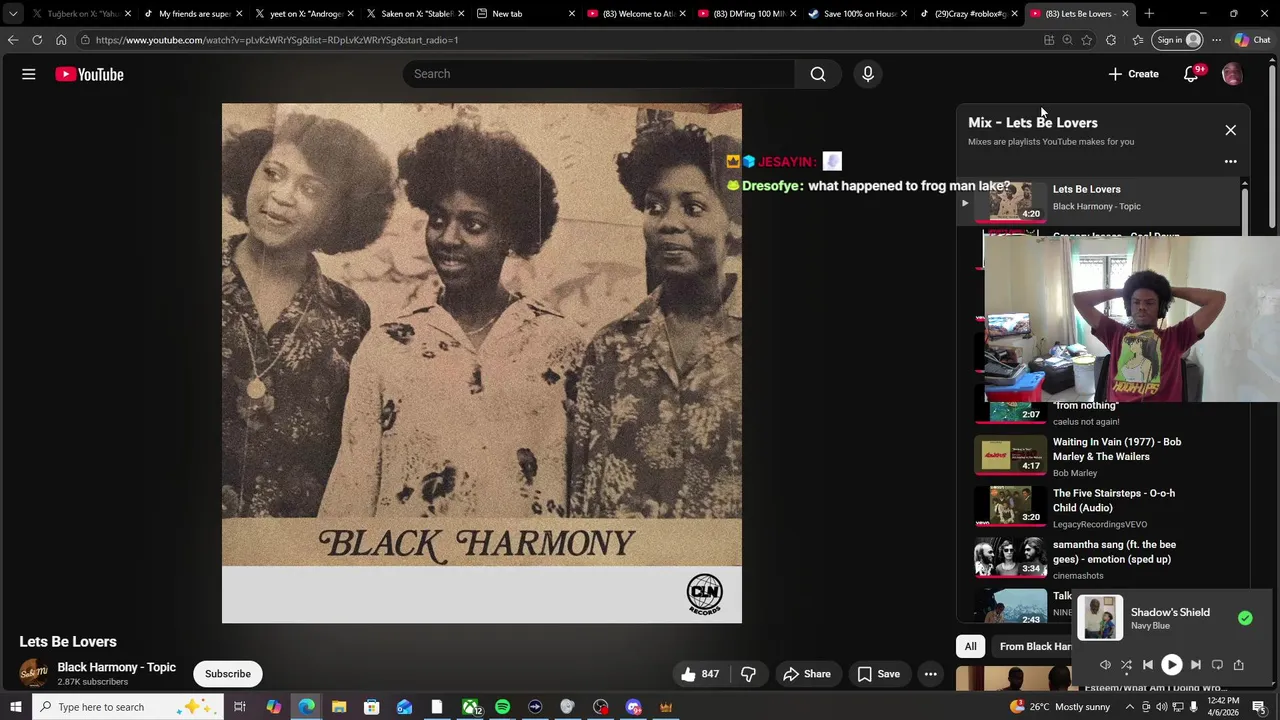Image resolution: width=1280 pixels, height=720 pixels.
Task: Save video to a playlist
Action: 878,674
